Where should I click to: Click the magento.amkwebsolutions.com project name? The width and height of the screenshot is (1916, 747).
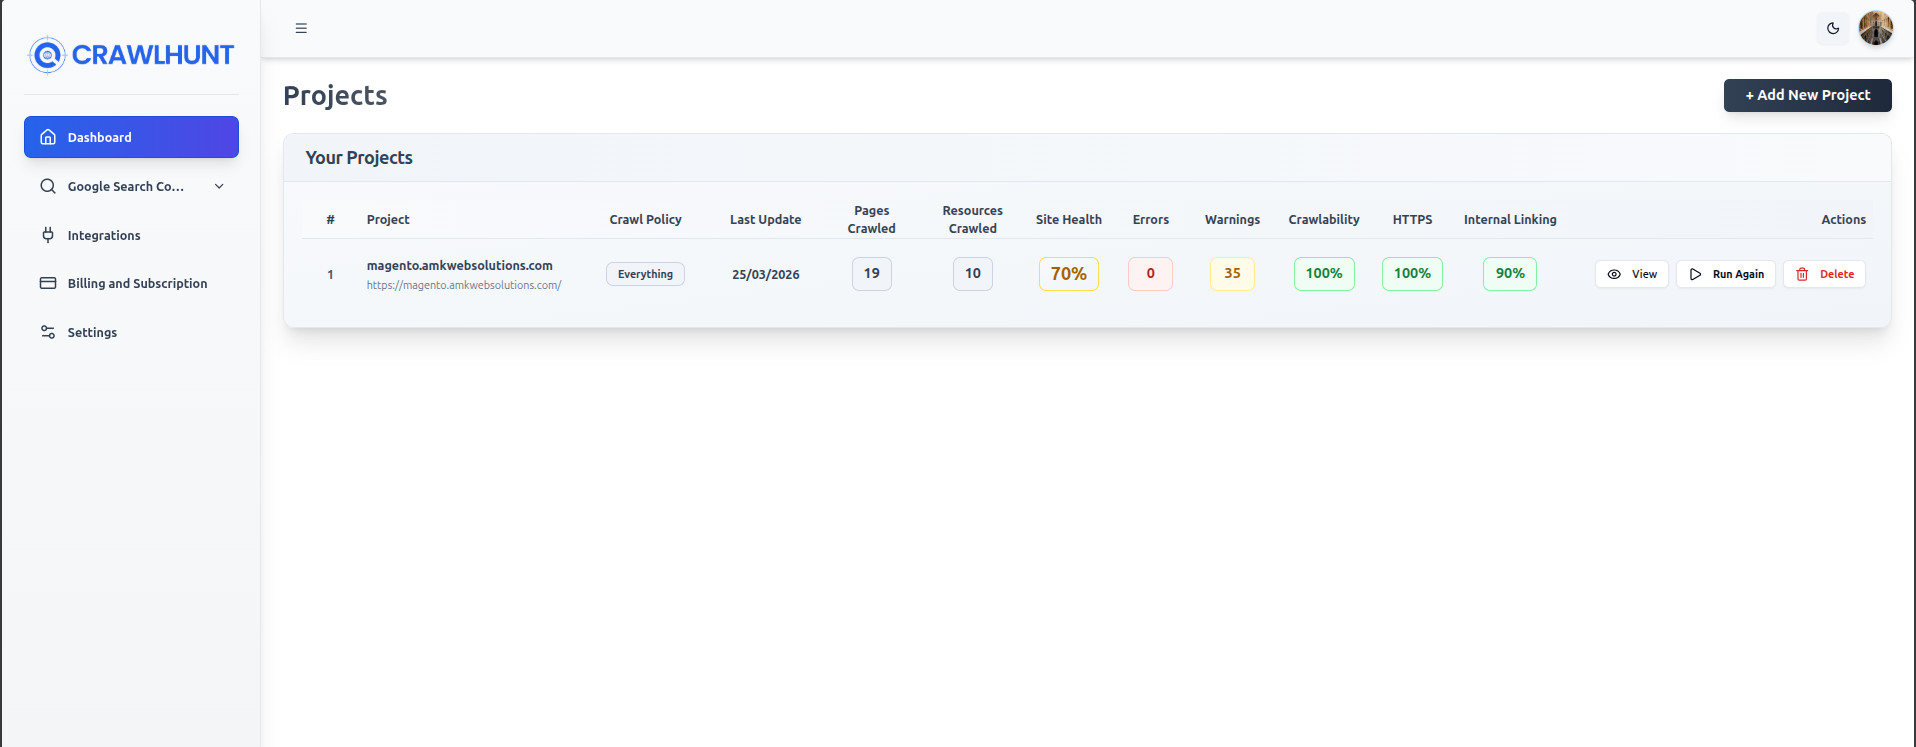[459, 265]
